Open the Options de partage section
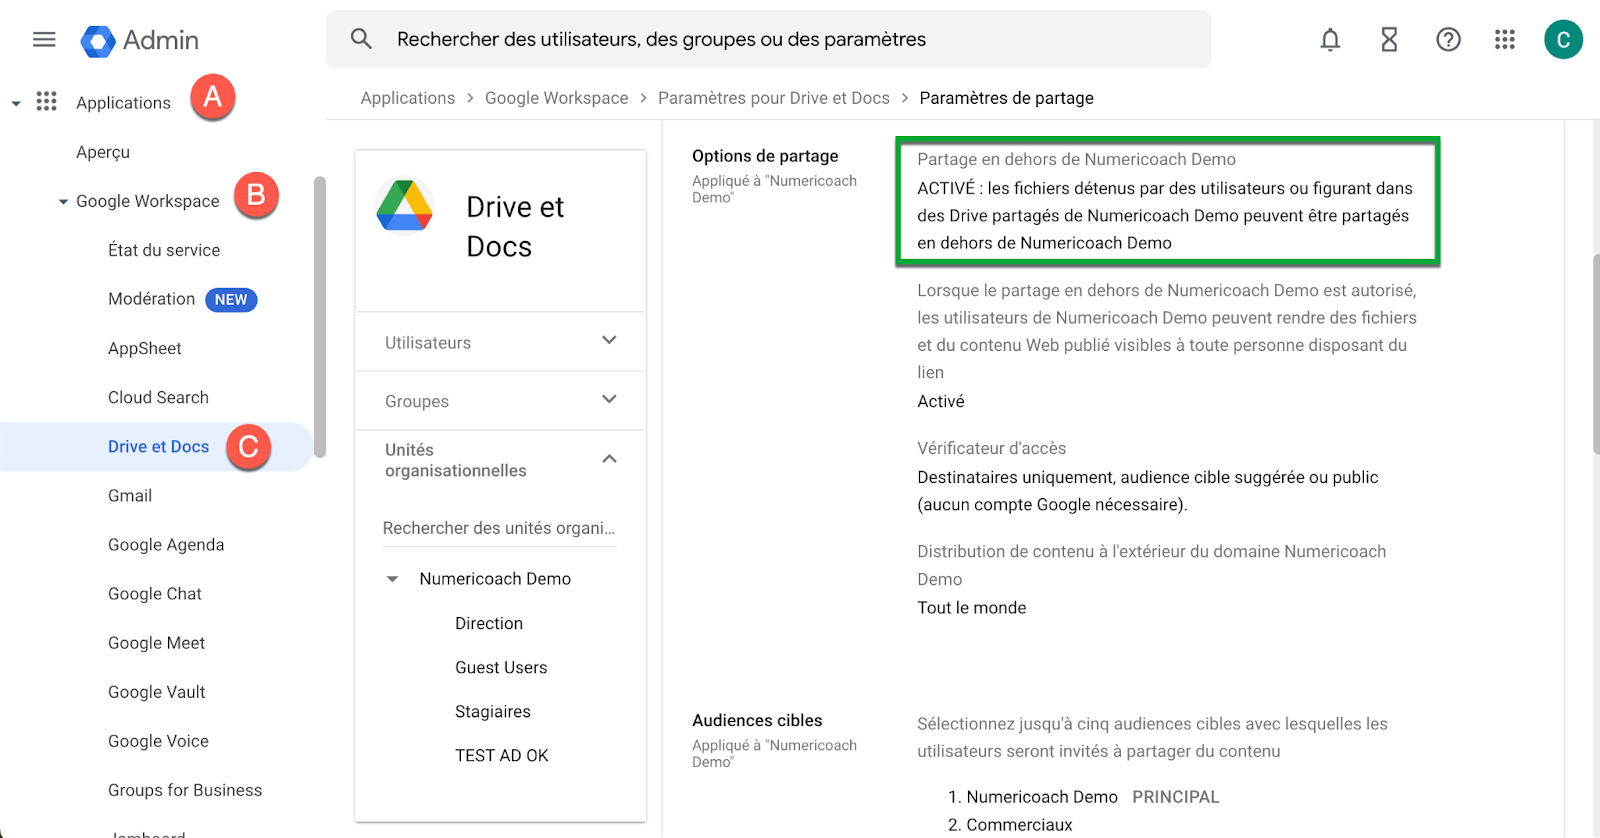The image size is (1600, 838). point(765,156)
